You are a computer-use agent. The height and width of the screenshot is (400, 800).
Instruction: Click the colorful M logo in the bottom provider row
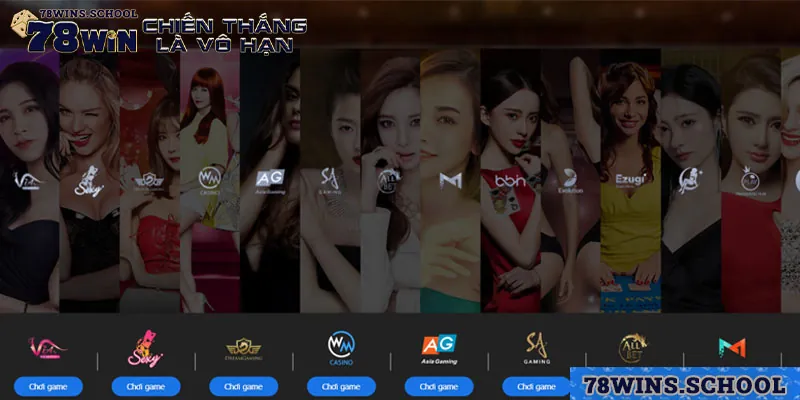[x=732, y=347]
